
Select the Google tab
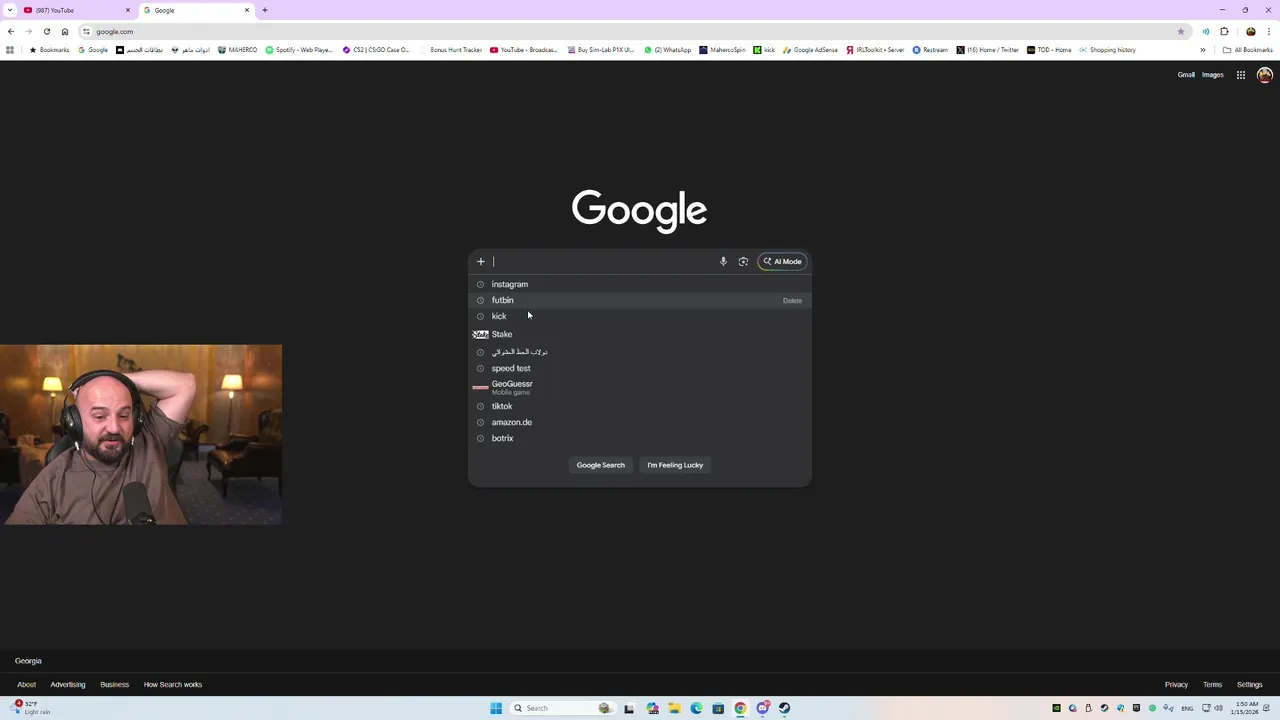click(195, 10)
